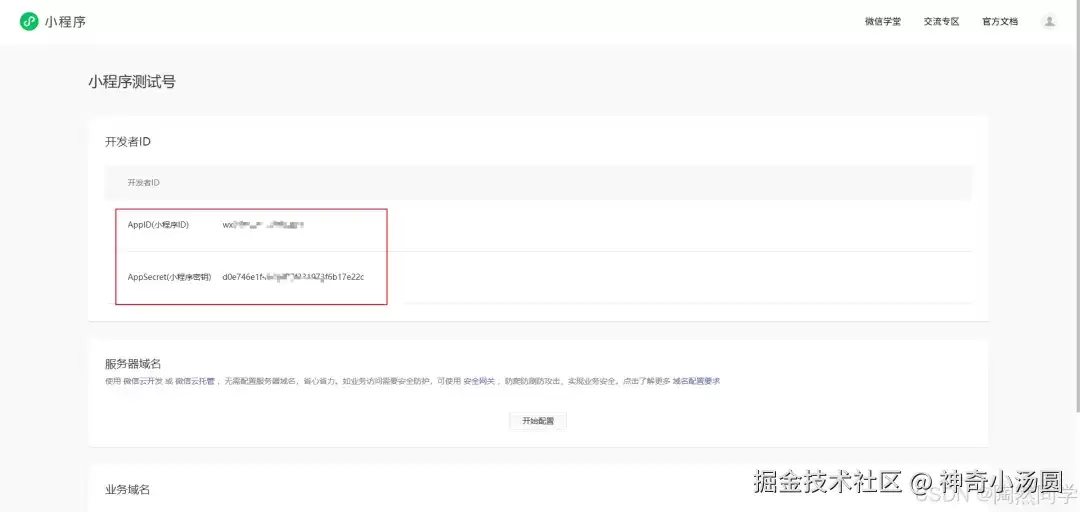
Task: Follow the 微信云开发 link
Action: [x=143, y=381]
